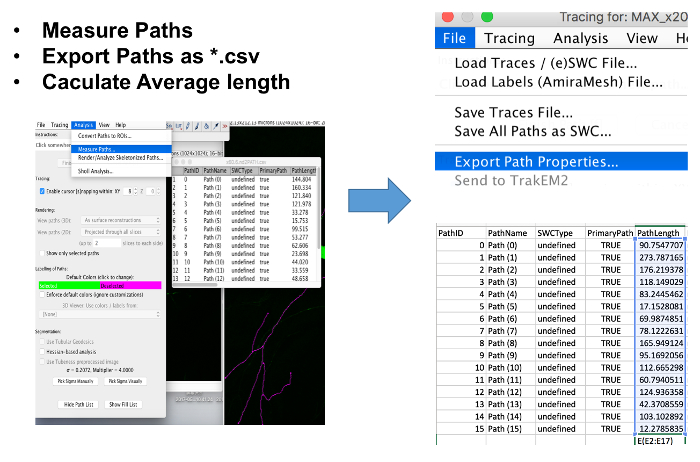Click PathLength header in spreadsheet
Viewport: 700px width, 462px height.
pyautogui.click(x=660, y=233)
